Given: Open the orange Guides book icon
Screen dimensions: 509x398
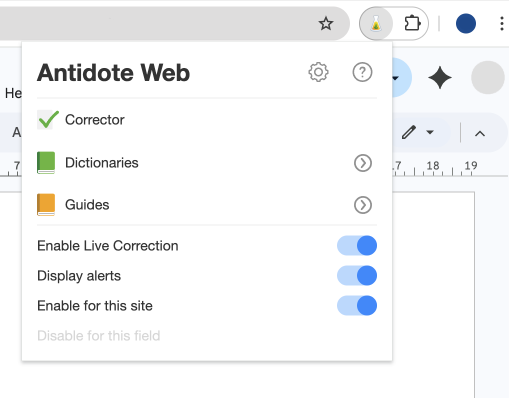Looking at the screenshot, I should tap(46, 205).
